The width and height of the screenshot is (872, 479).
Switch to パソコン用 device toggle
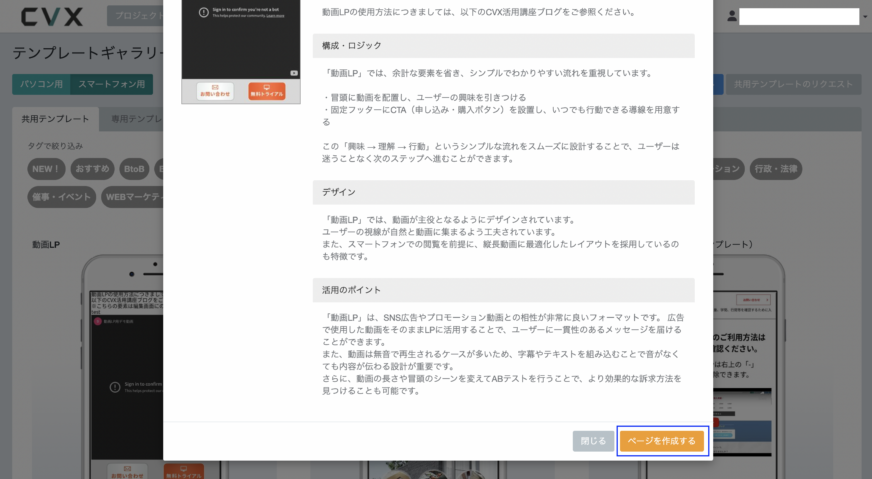(39, 84)
